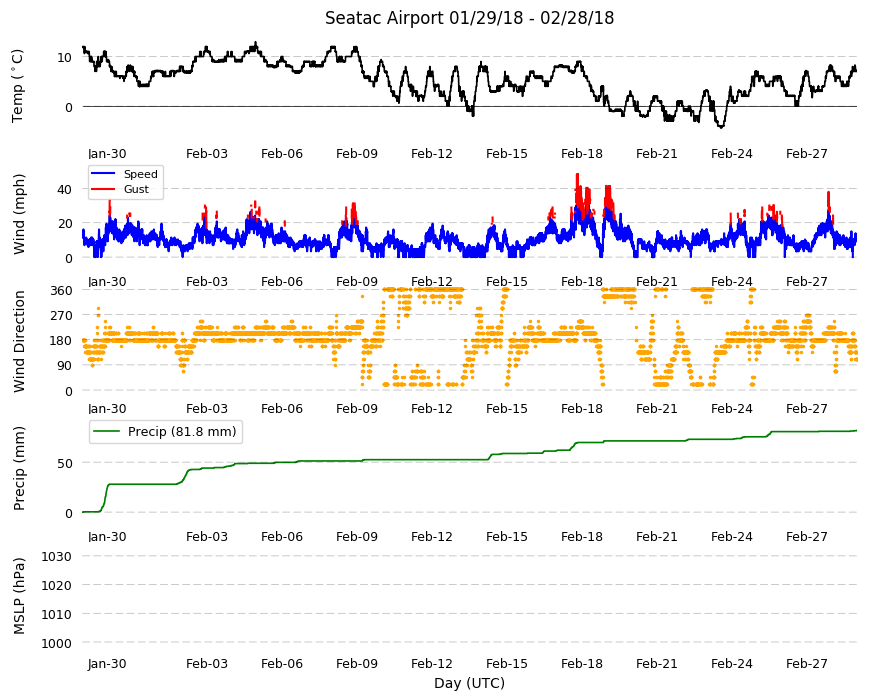Click the 360 tick on wind direction axis
This screenshot has height=700, width=870.
coord(61,291)
